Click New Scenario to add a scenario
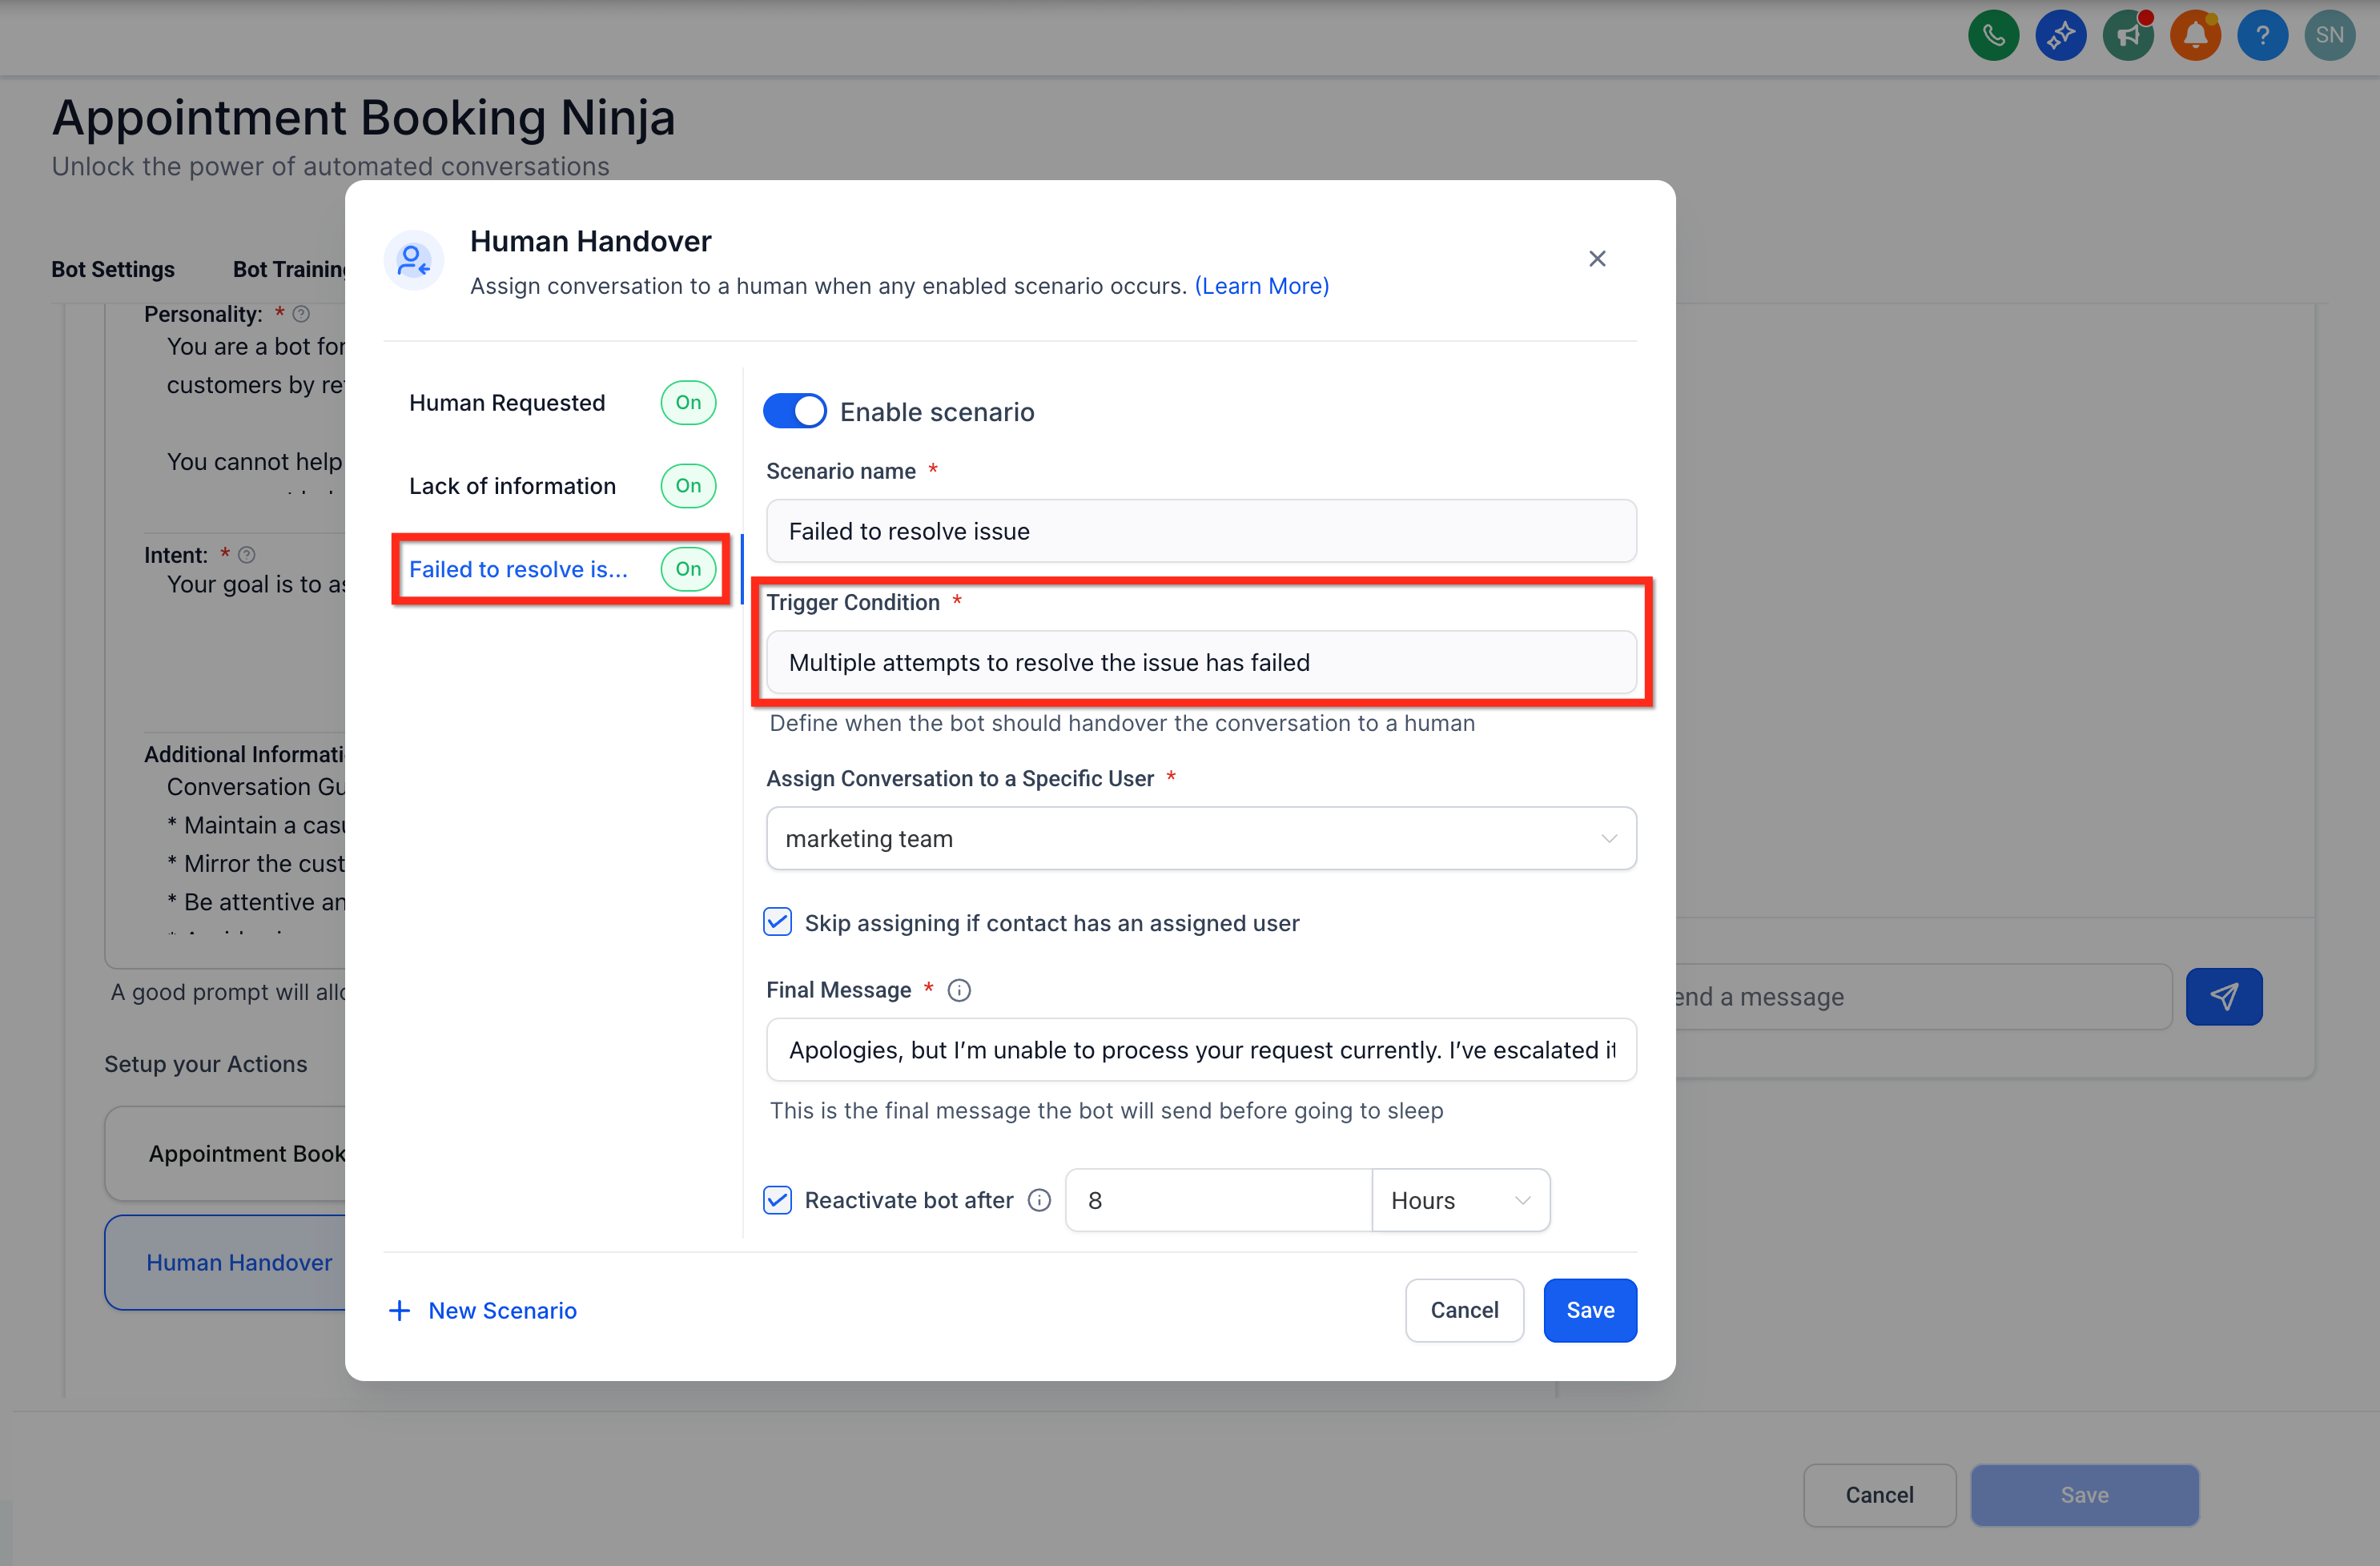The height and width of the screenshot is (1566, 2380). 482,1310
